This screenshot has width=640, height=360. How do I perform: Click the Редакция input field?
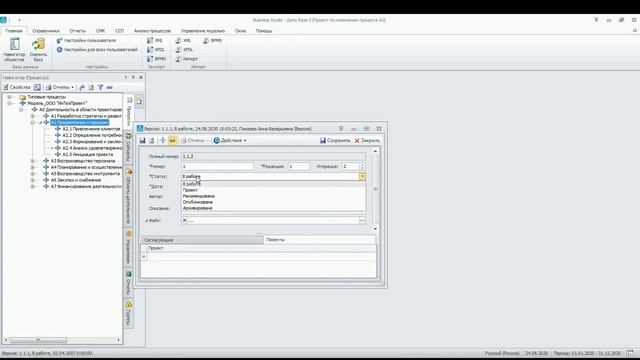click(299, 167)
